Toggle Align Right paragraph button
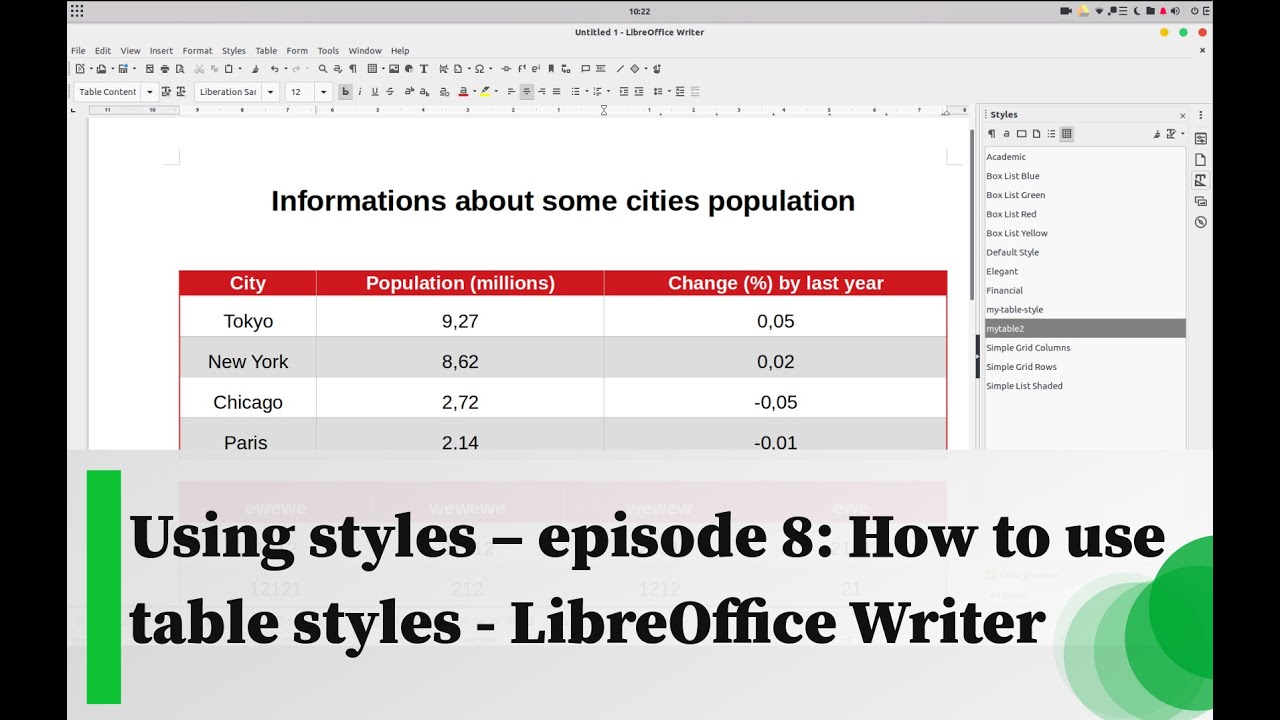 click(542, 92)
